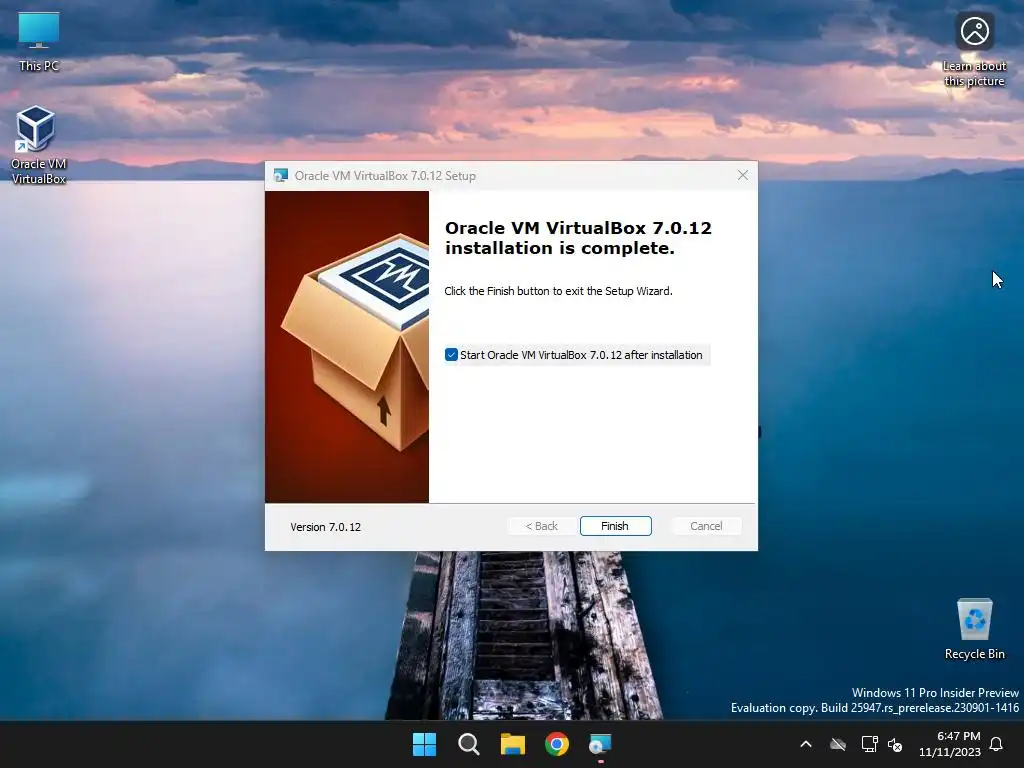This screenshot has height=768, width=1024.
Task: Open the network status tray icon
Action: click(x=869, y=744)
